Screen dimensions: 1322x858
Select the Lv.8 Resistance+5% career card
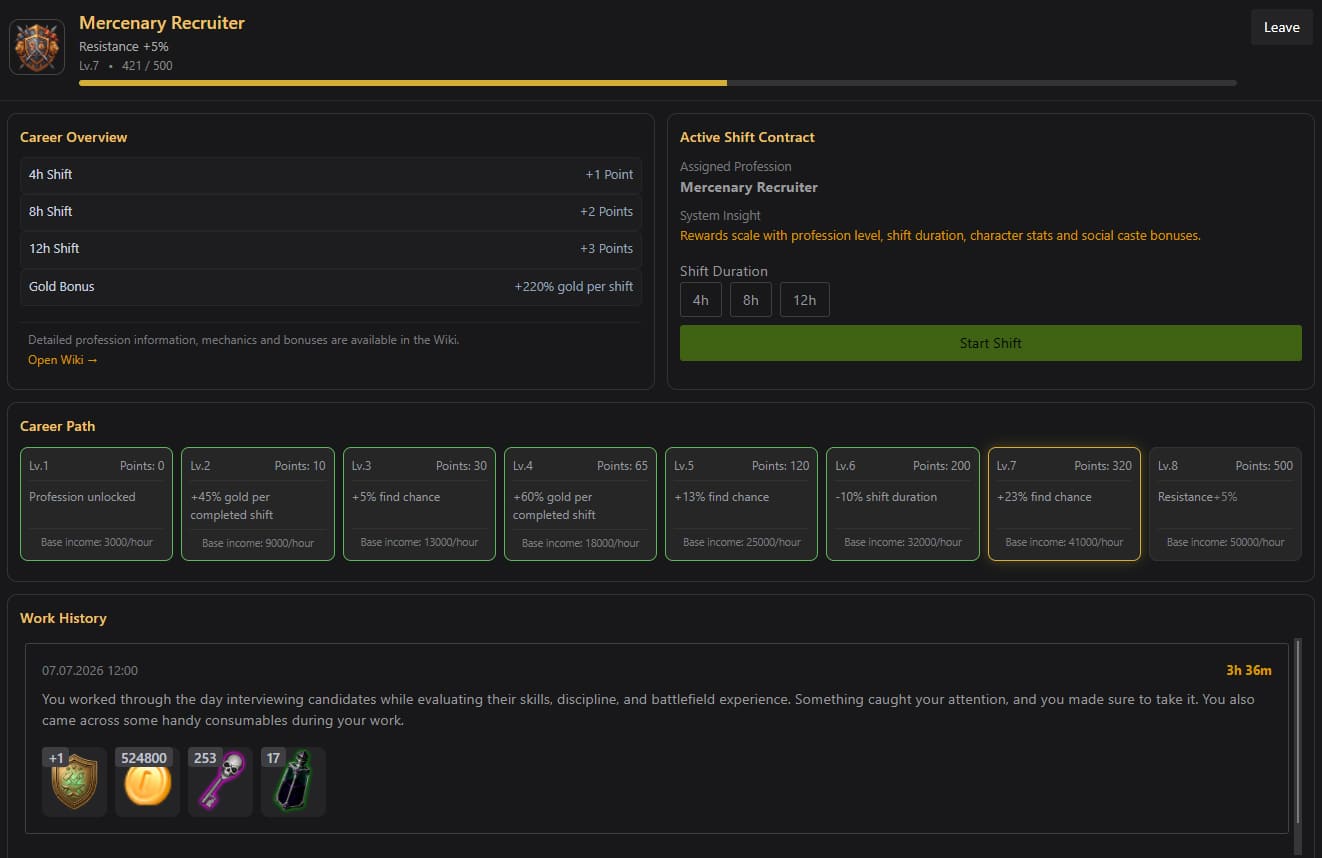point(1225,504)
